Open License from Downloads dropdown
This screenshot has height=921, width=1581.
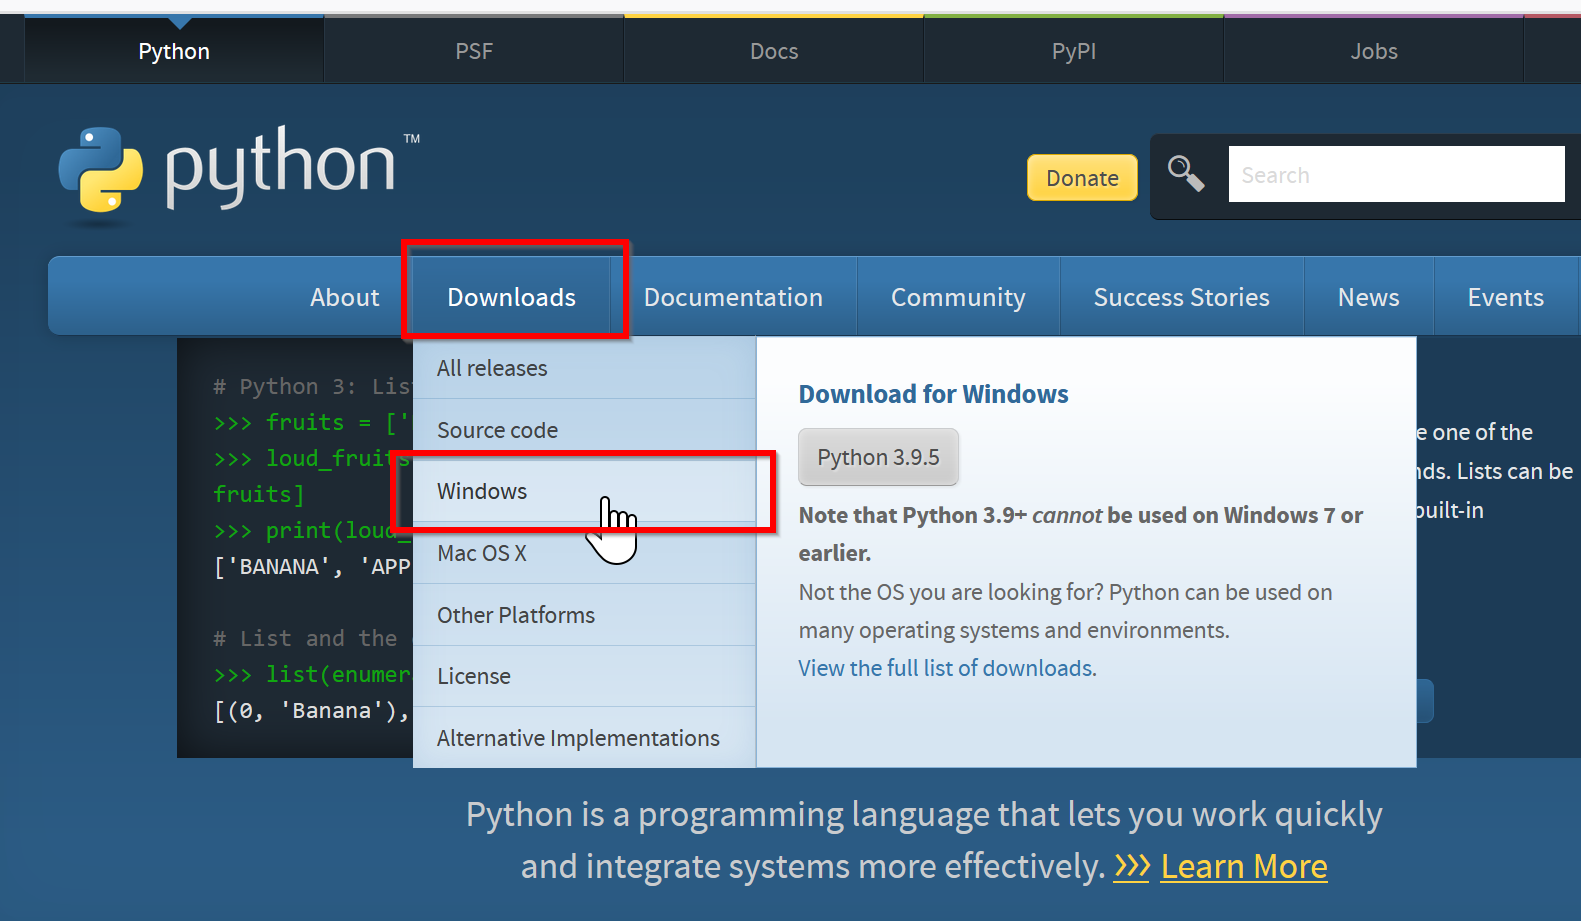point(584,676)
